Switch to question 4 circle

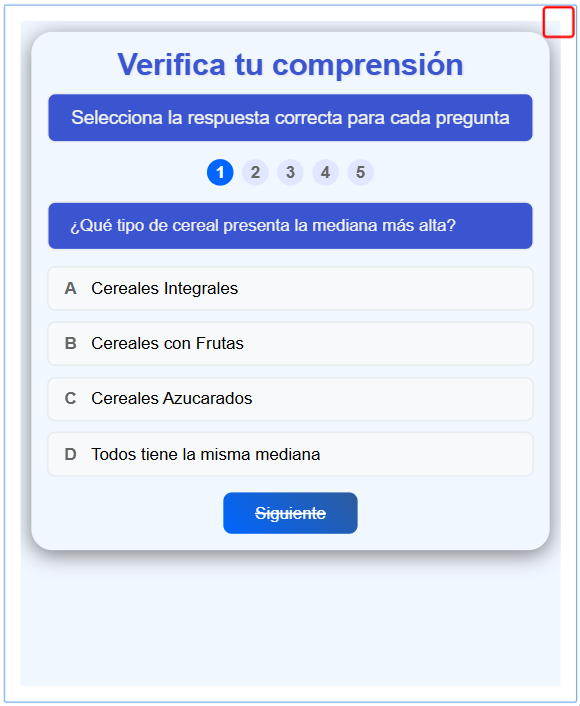(326, 172)
